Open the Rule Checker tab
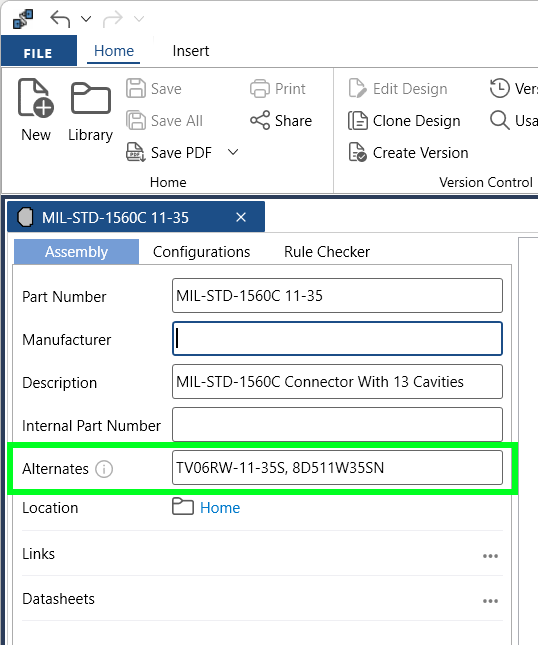538x645 pixels. pyautogui.click(x=327, y=251)
